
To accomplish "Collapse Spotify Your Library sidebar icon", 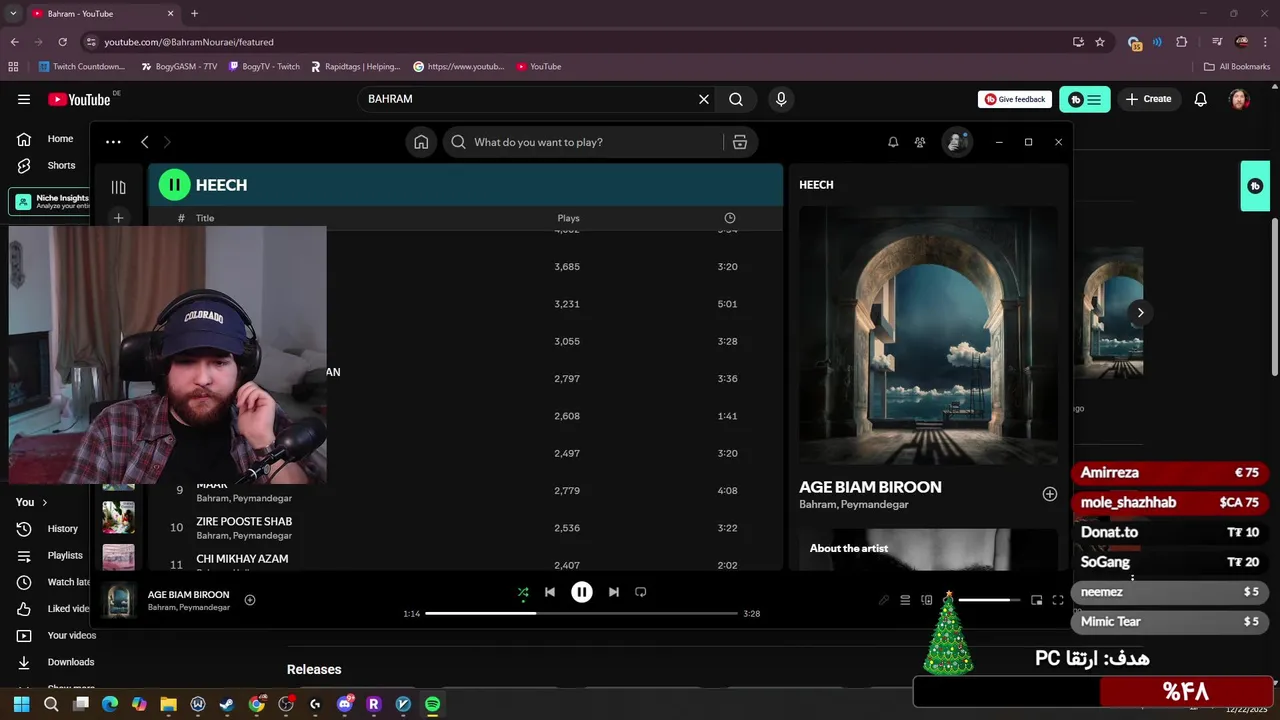I will tap(119, 187).
